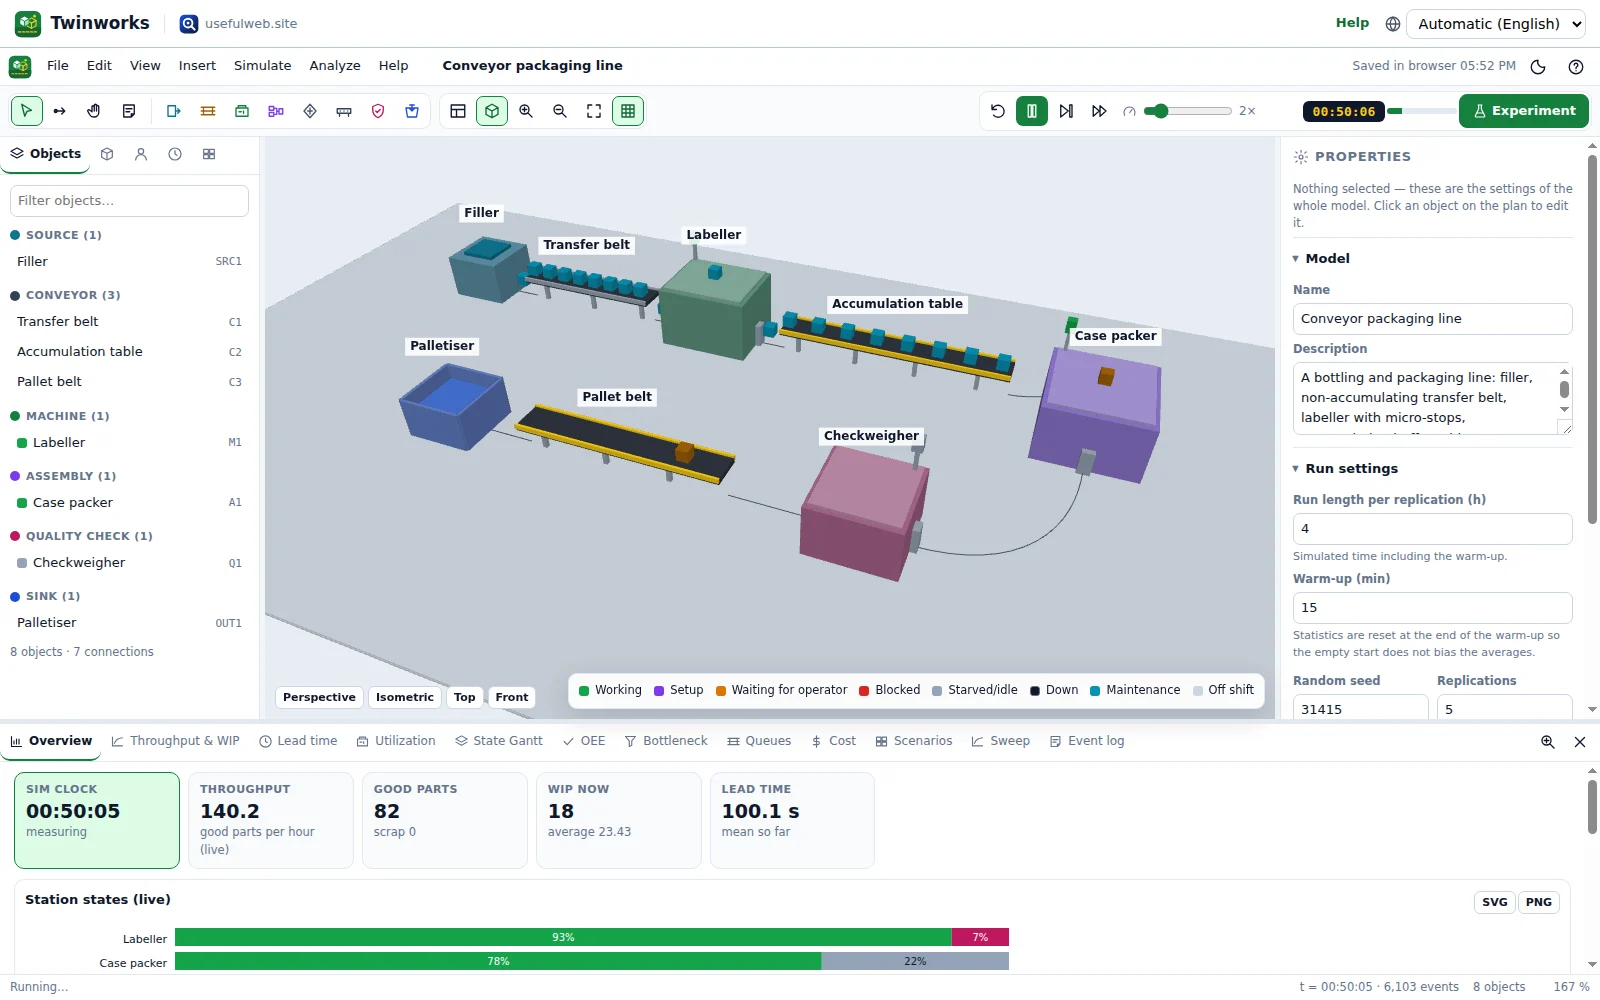
Task: Open the Automatic (English) language dropdown
Action: [x=1496, y=24]
